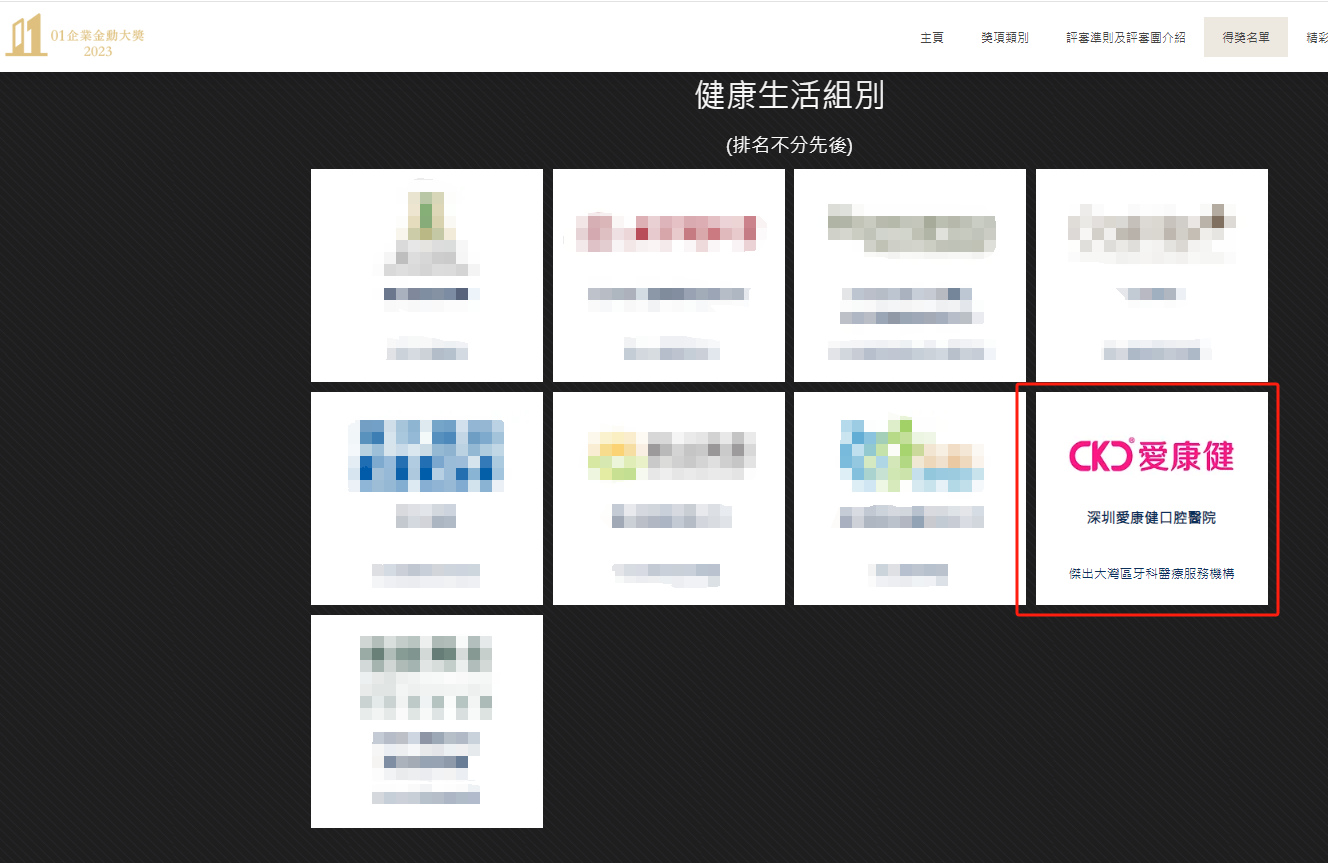
Task: Open the 獎項類別 menu item
Action: [1004, 38]
